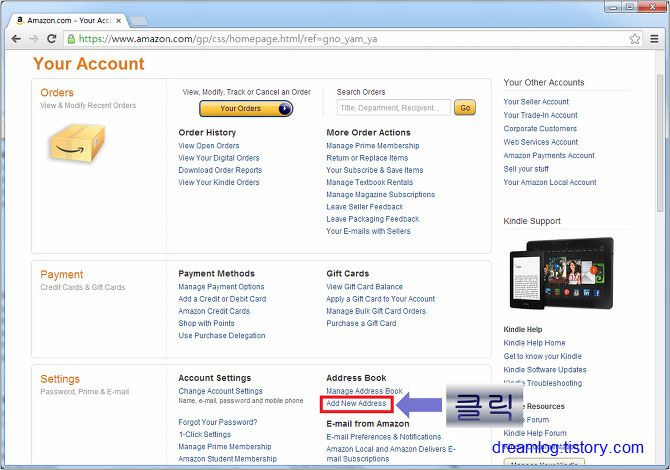Open Leave Seller Feedback link

pyautogui.click(x=364, y=207)
